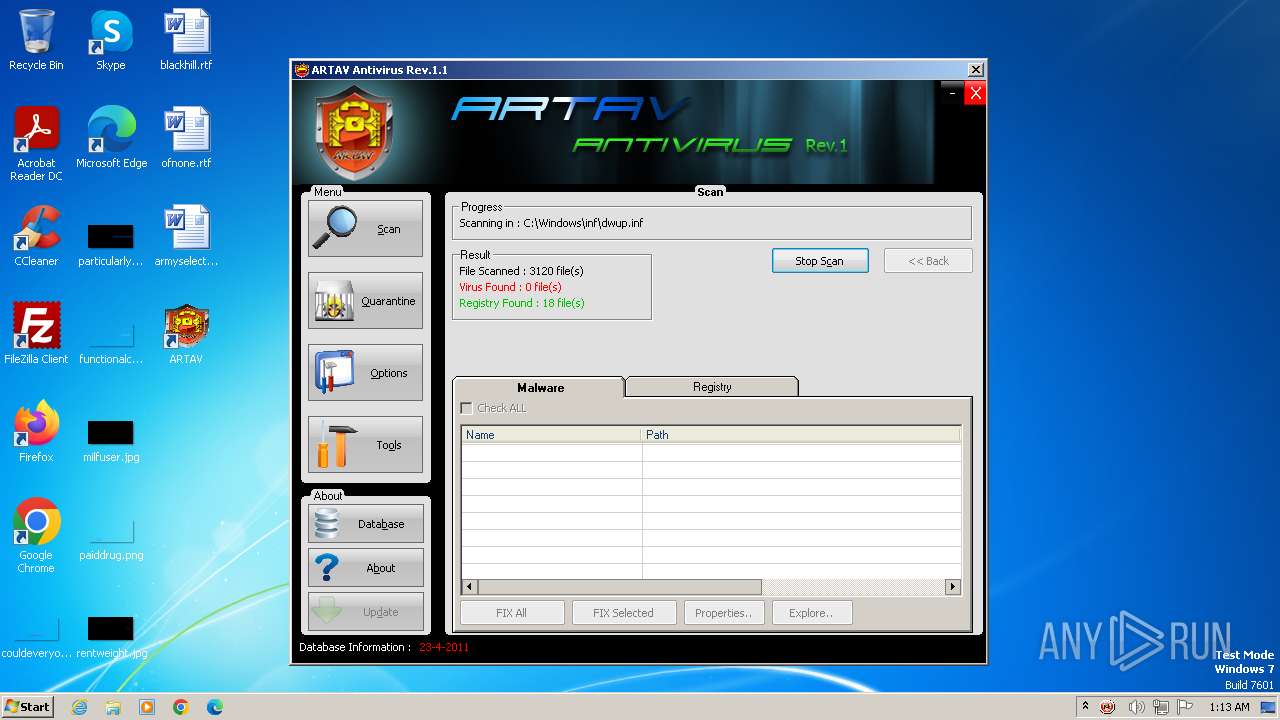Stop the running scan

tap(820, 261)
